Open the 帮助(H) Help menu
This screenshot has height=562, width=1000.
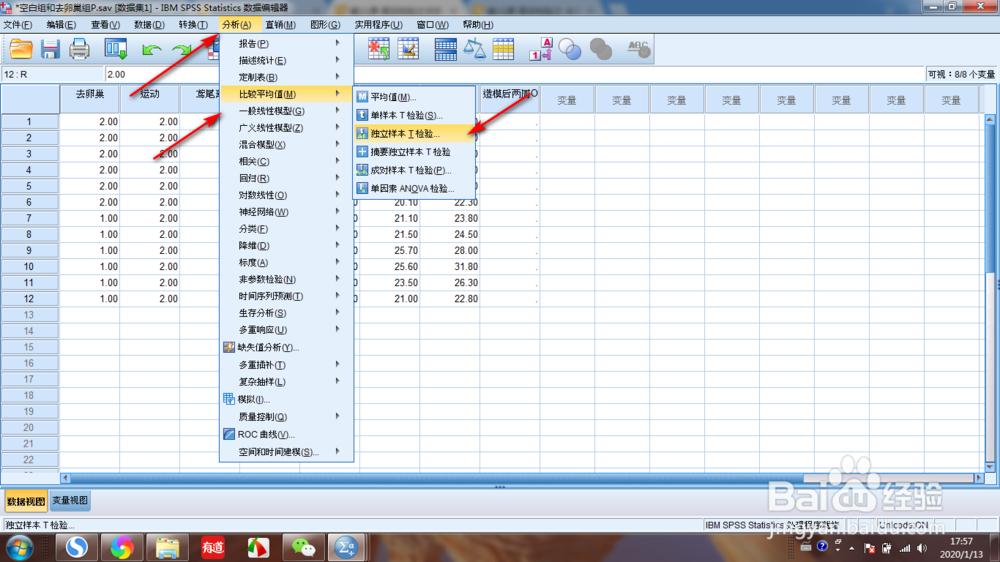478,24
